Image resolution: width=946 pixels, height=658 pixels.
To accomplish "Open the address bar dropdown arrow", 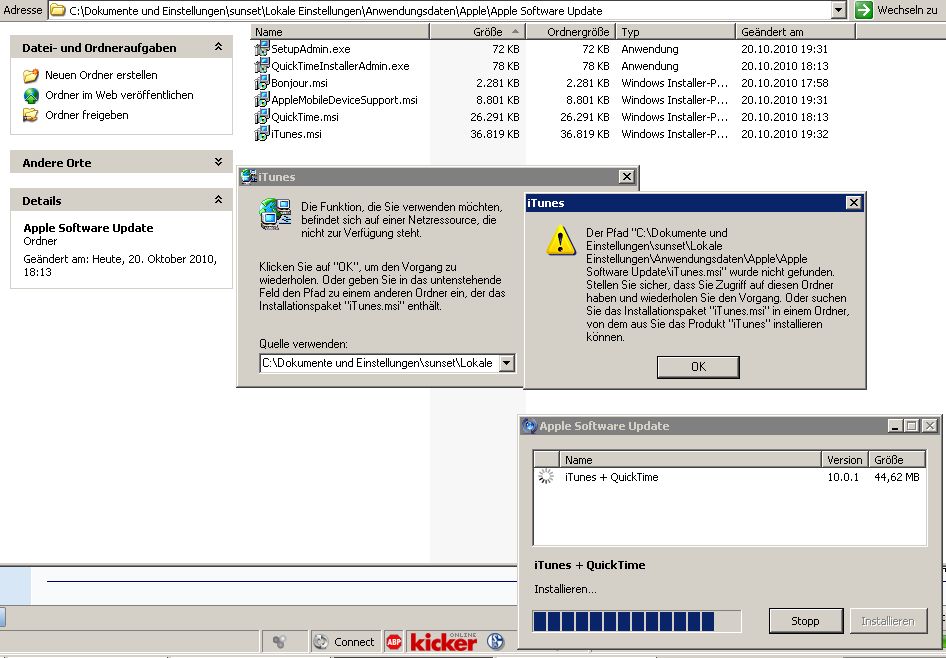I will pyautogui.click(x=839, y=10).
